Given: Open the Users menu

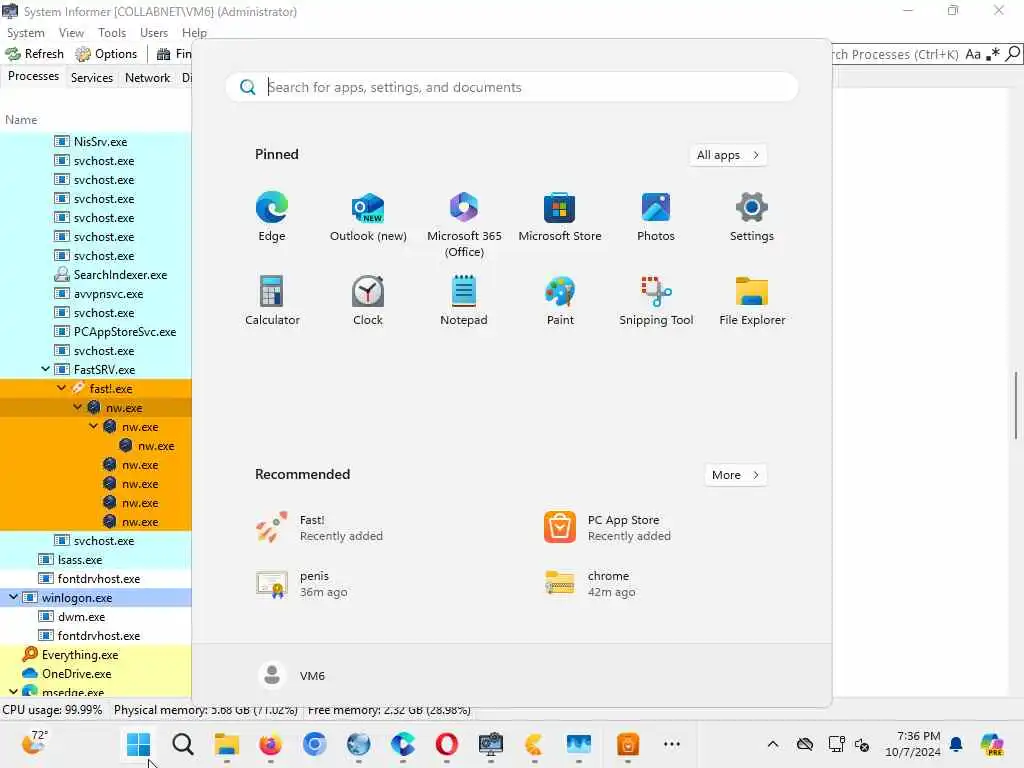Looking at the screenshot, I should [x=153, y=33].
